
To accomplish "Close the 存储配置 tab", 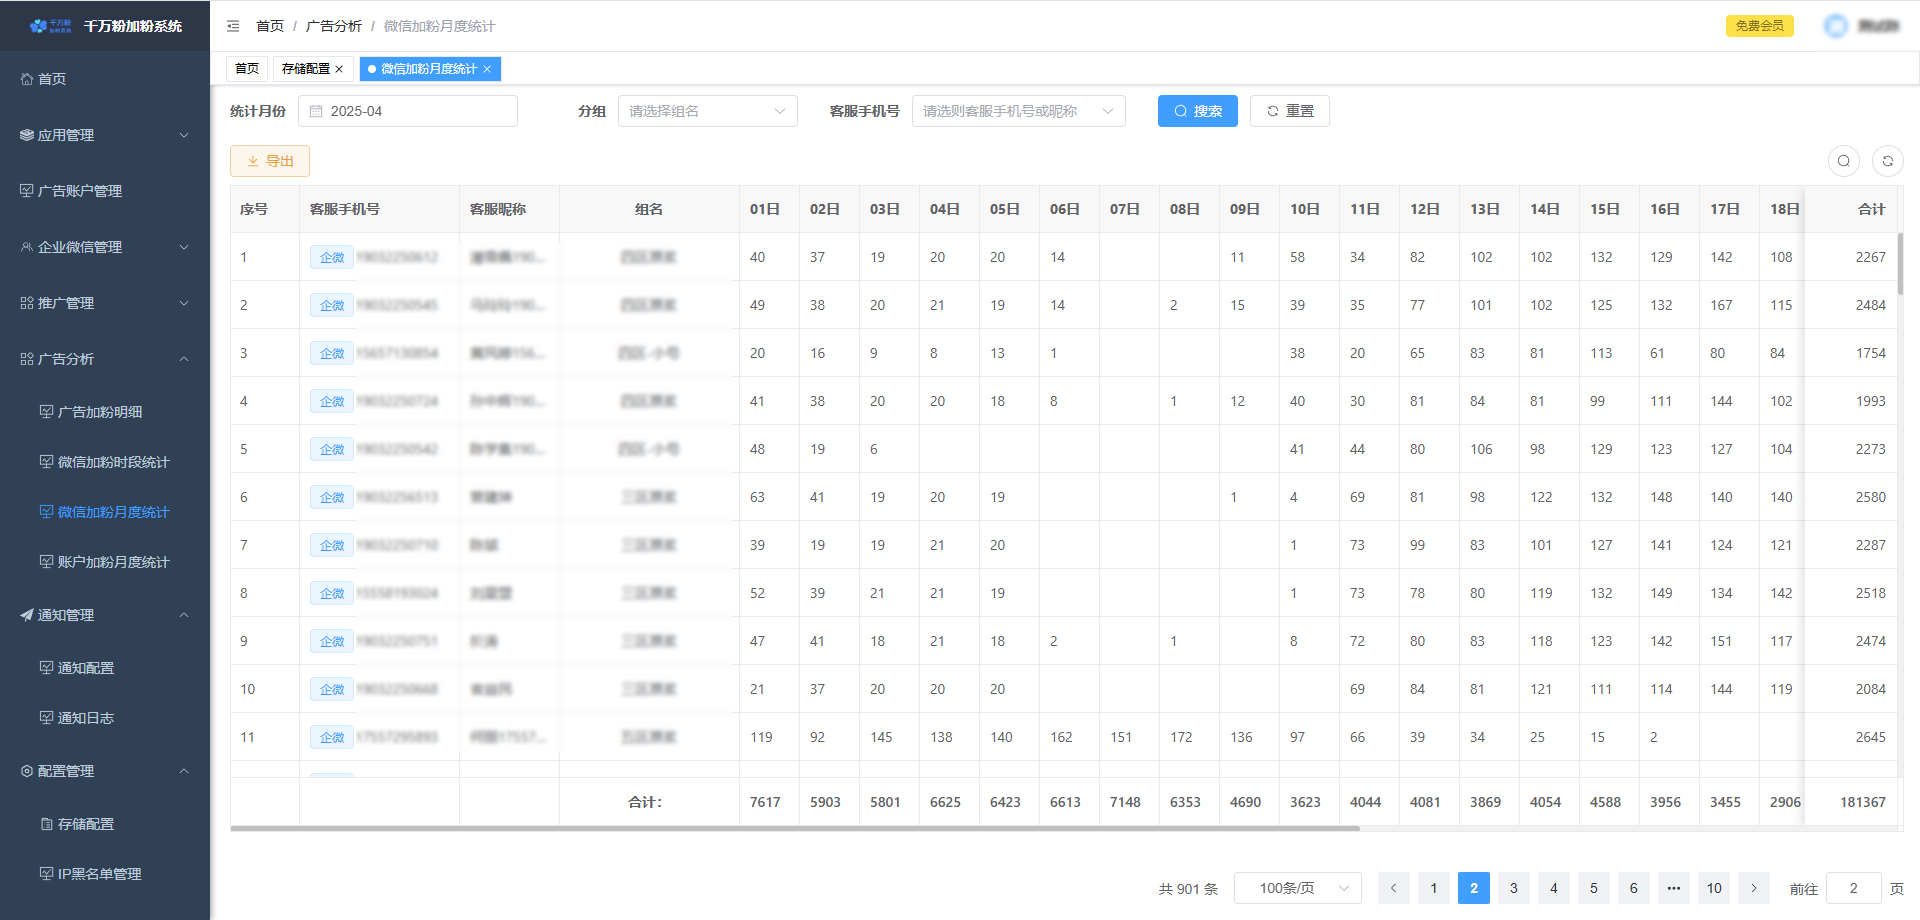I will click(x=339, y=69).
